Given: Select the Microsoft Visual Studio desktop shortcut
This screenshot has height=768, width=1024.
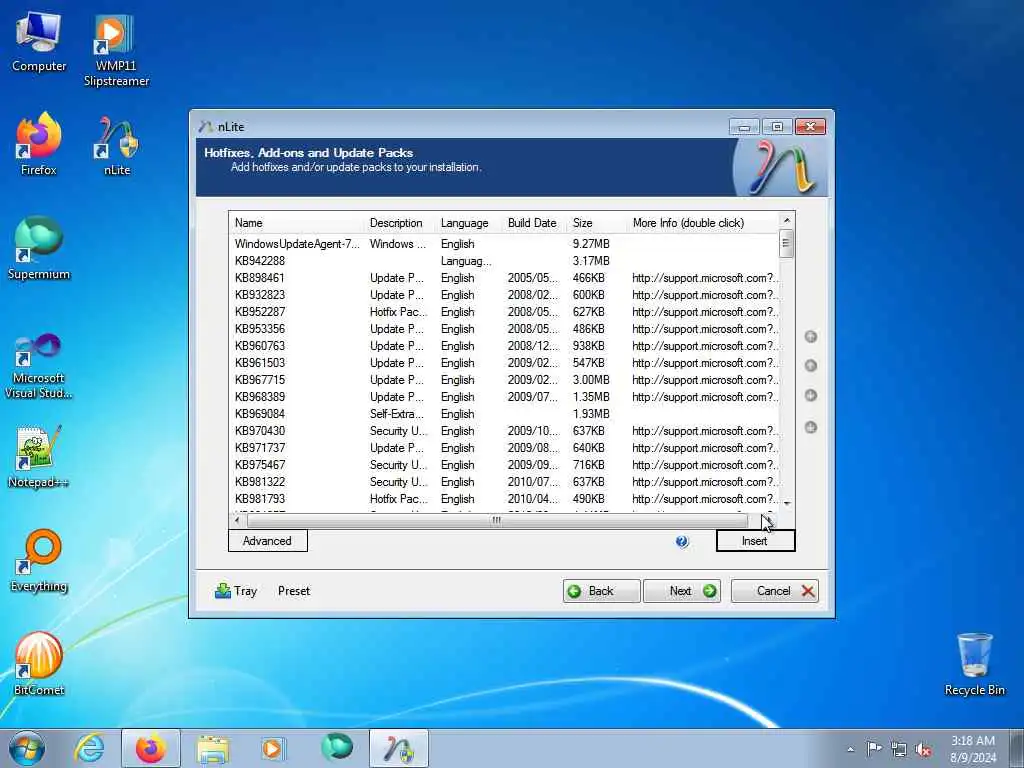Looking at the screenshot, I should coord(39,366).
